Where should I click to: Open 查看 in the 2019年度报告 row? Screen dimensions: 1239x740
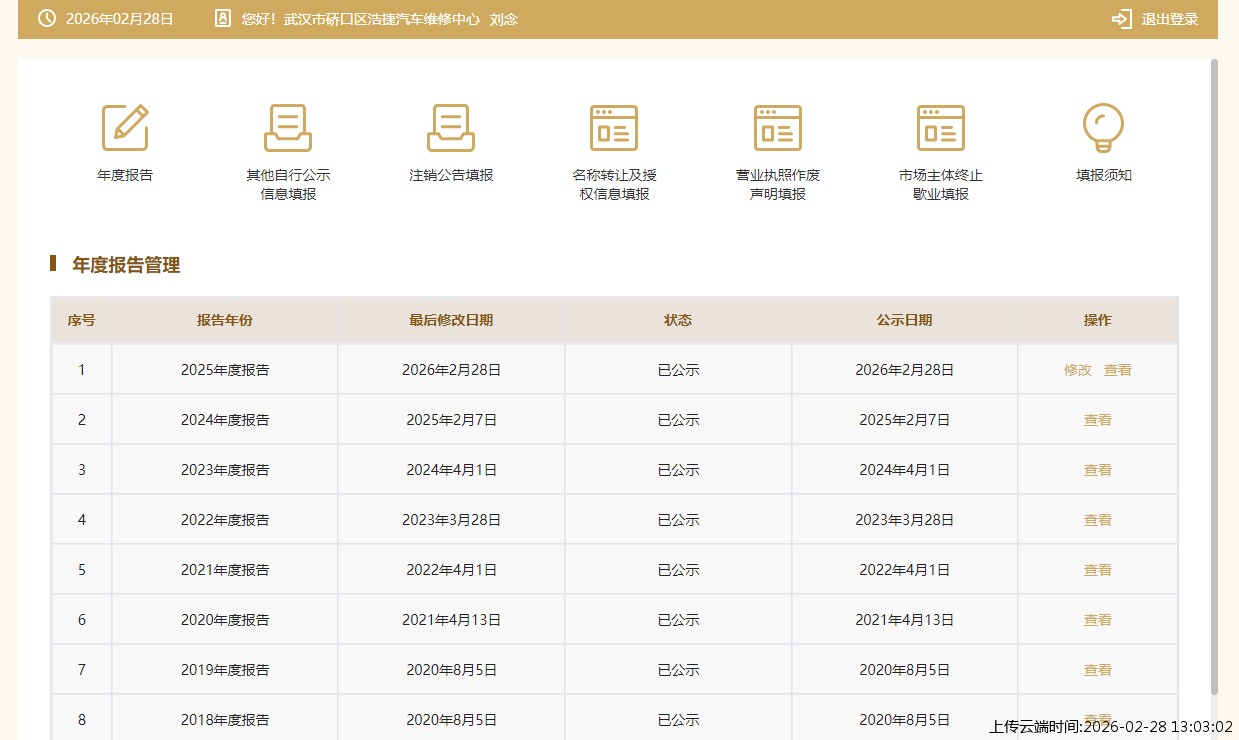[1097, 670]
